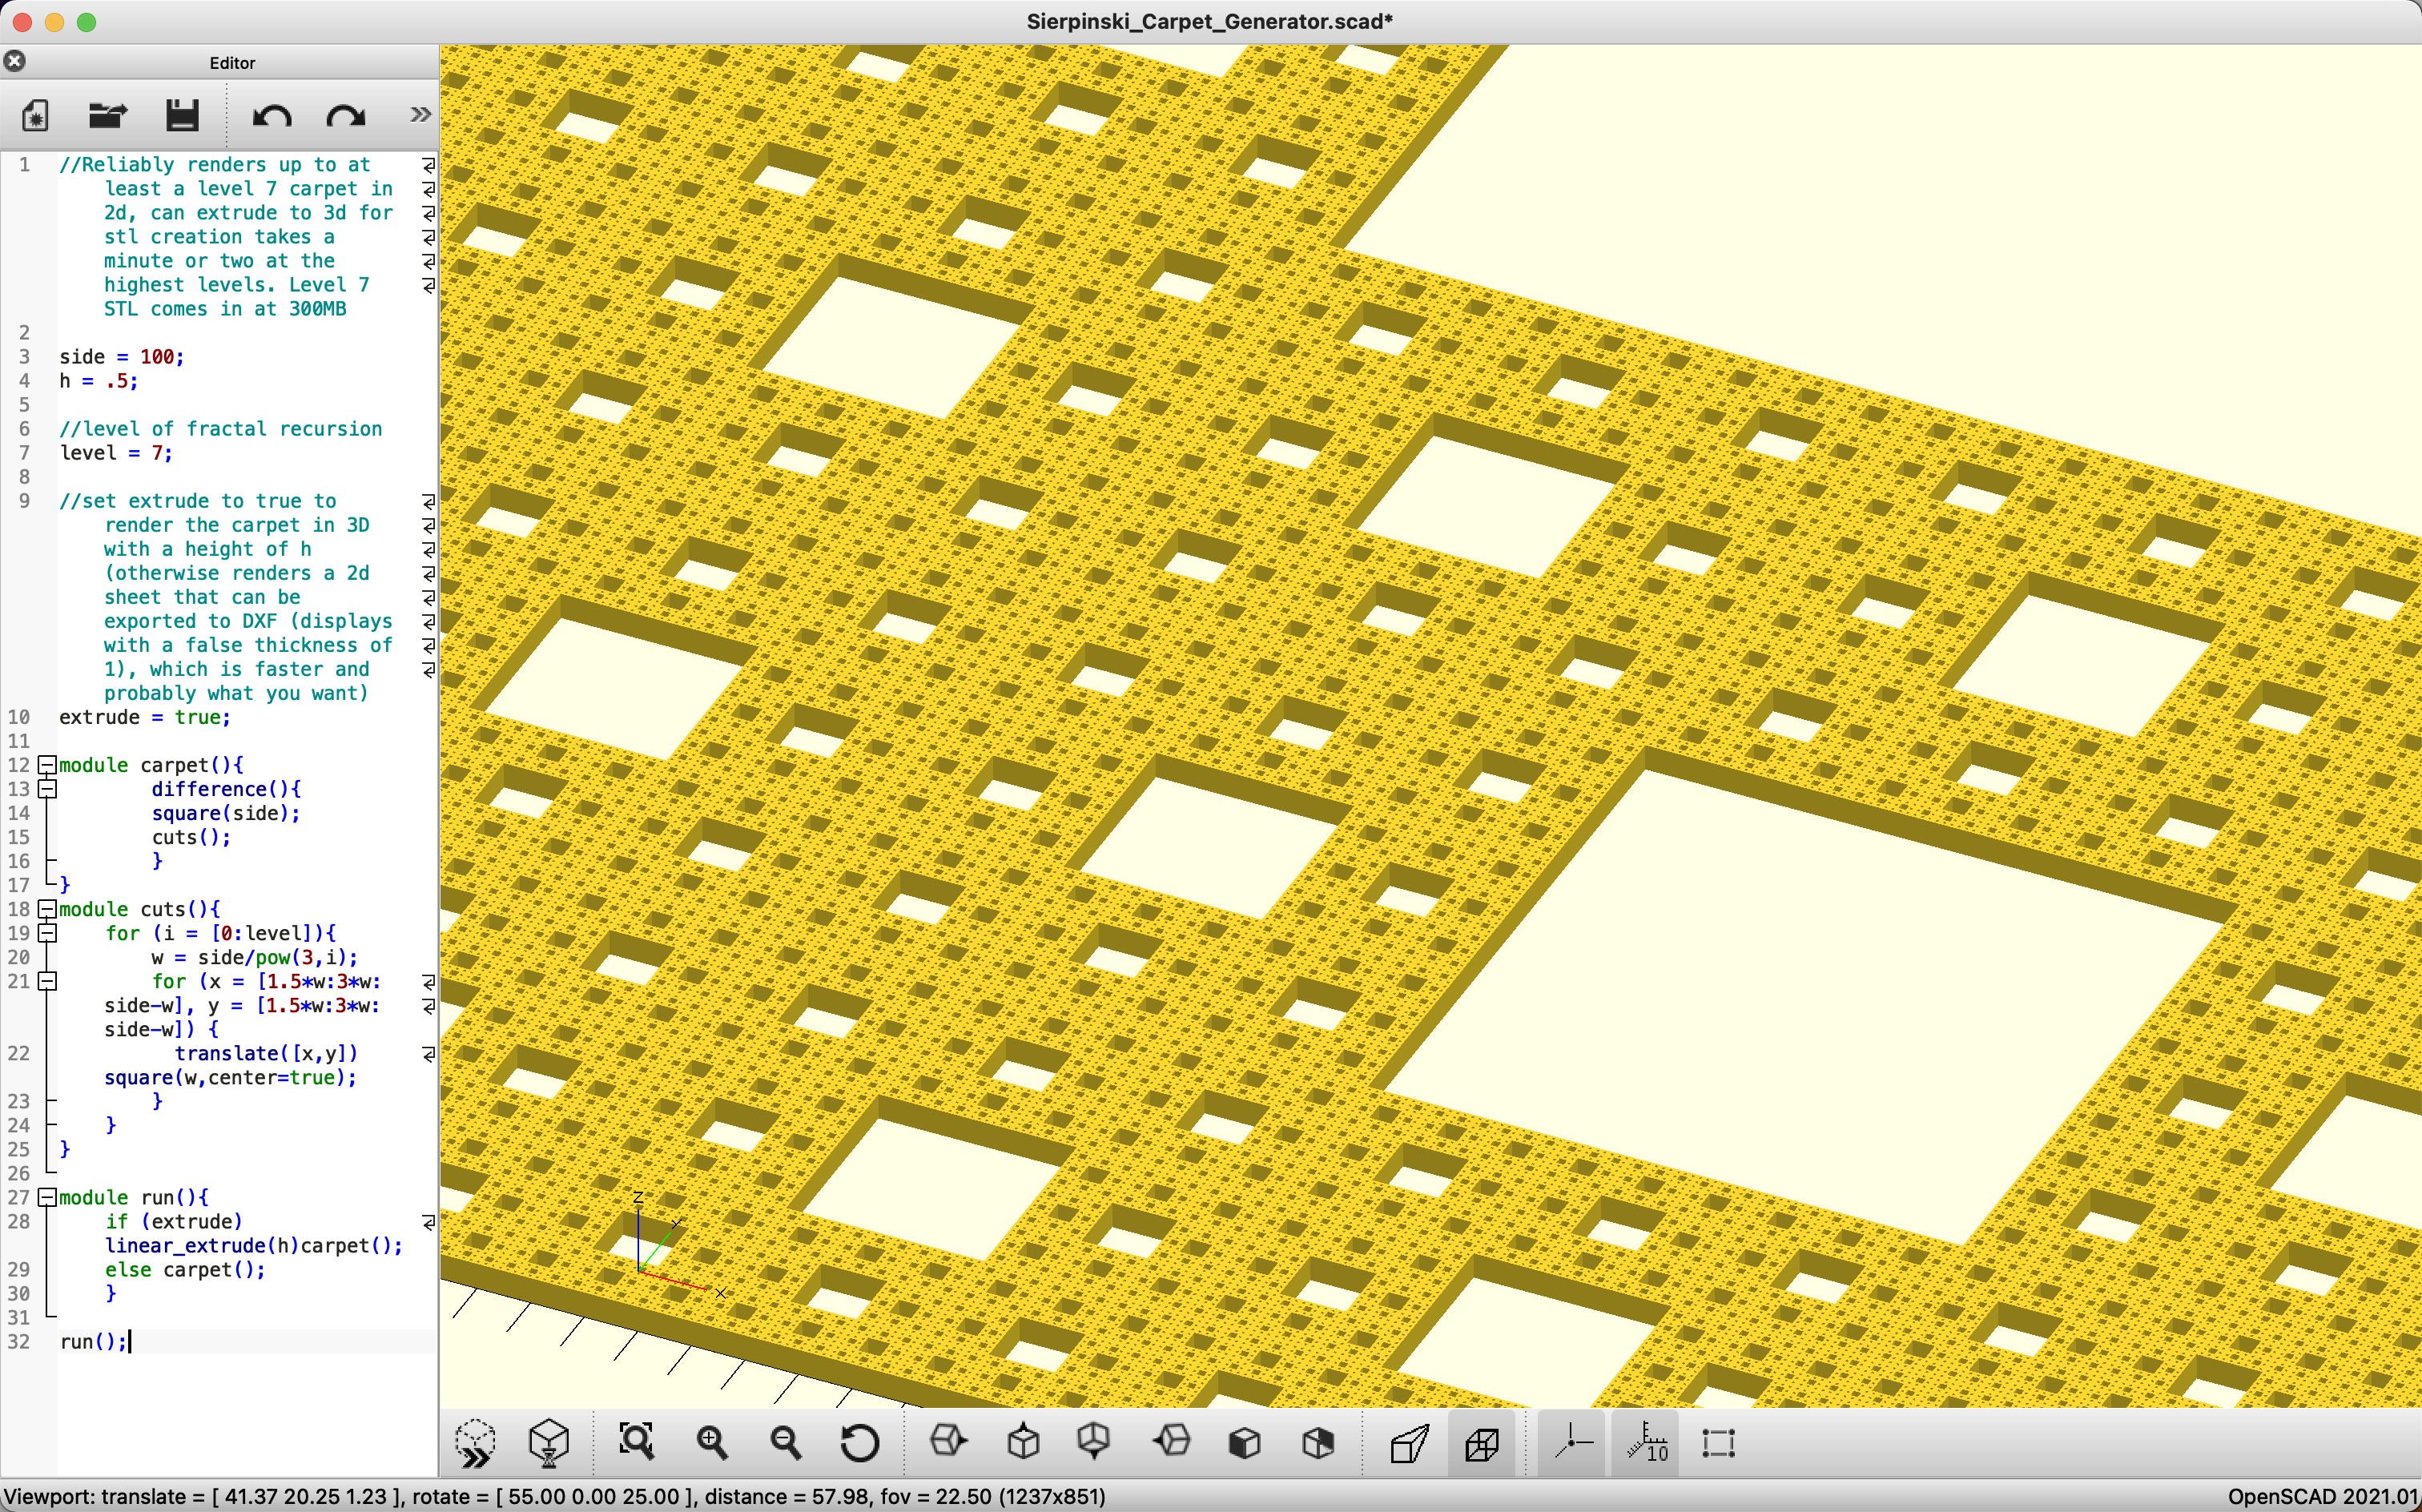Toggle orthogonal projection view
This screenshot has width=2422, height=1512.
[x=1482, y=1443]
